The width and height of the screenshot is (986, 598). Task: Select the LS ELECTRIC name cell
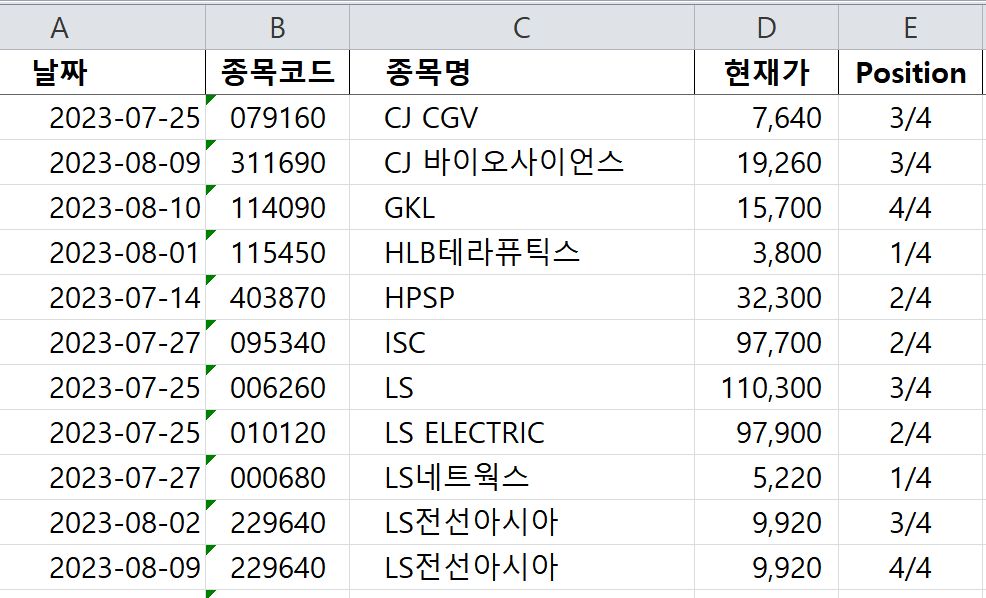521,433
